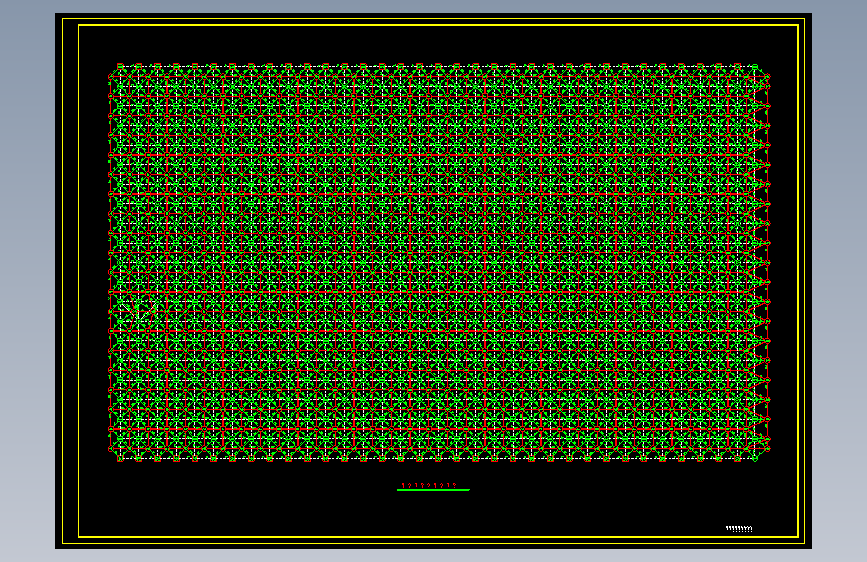Click the green underline beneath the drawing title
This screenshot has width=867, height=562.
click(x=433, y=490)
